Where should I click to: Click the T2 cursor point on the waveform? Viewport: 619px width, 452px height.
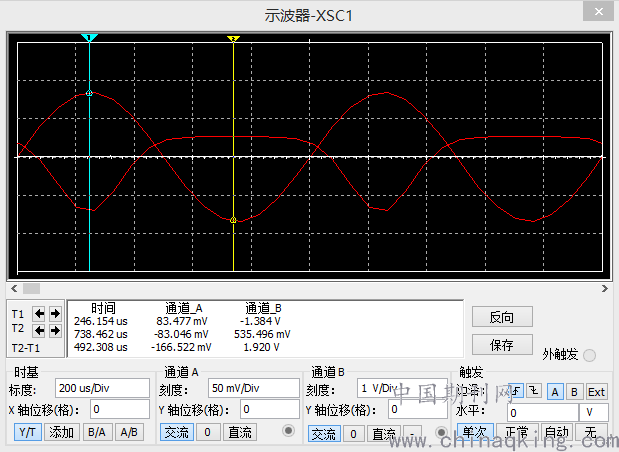tap(233, 220)
